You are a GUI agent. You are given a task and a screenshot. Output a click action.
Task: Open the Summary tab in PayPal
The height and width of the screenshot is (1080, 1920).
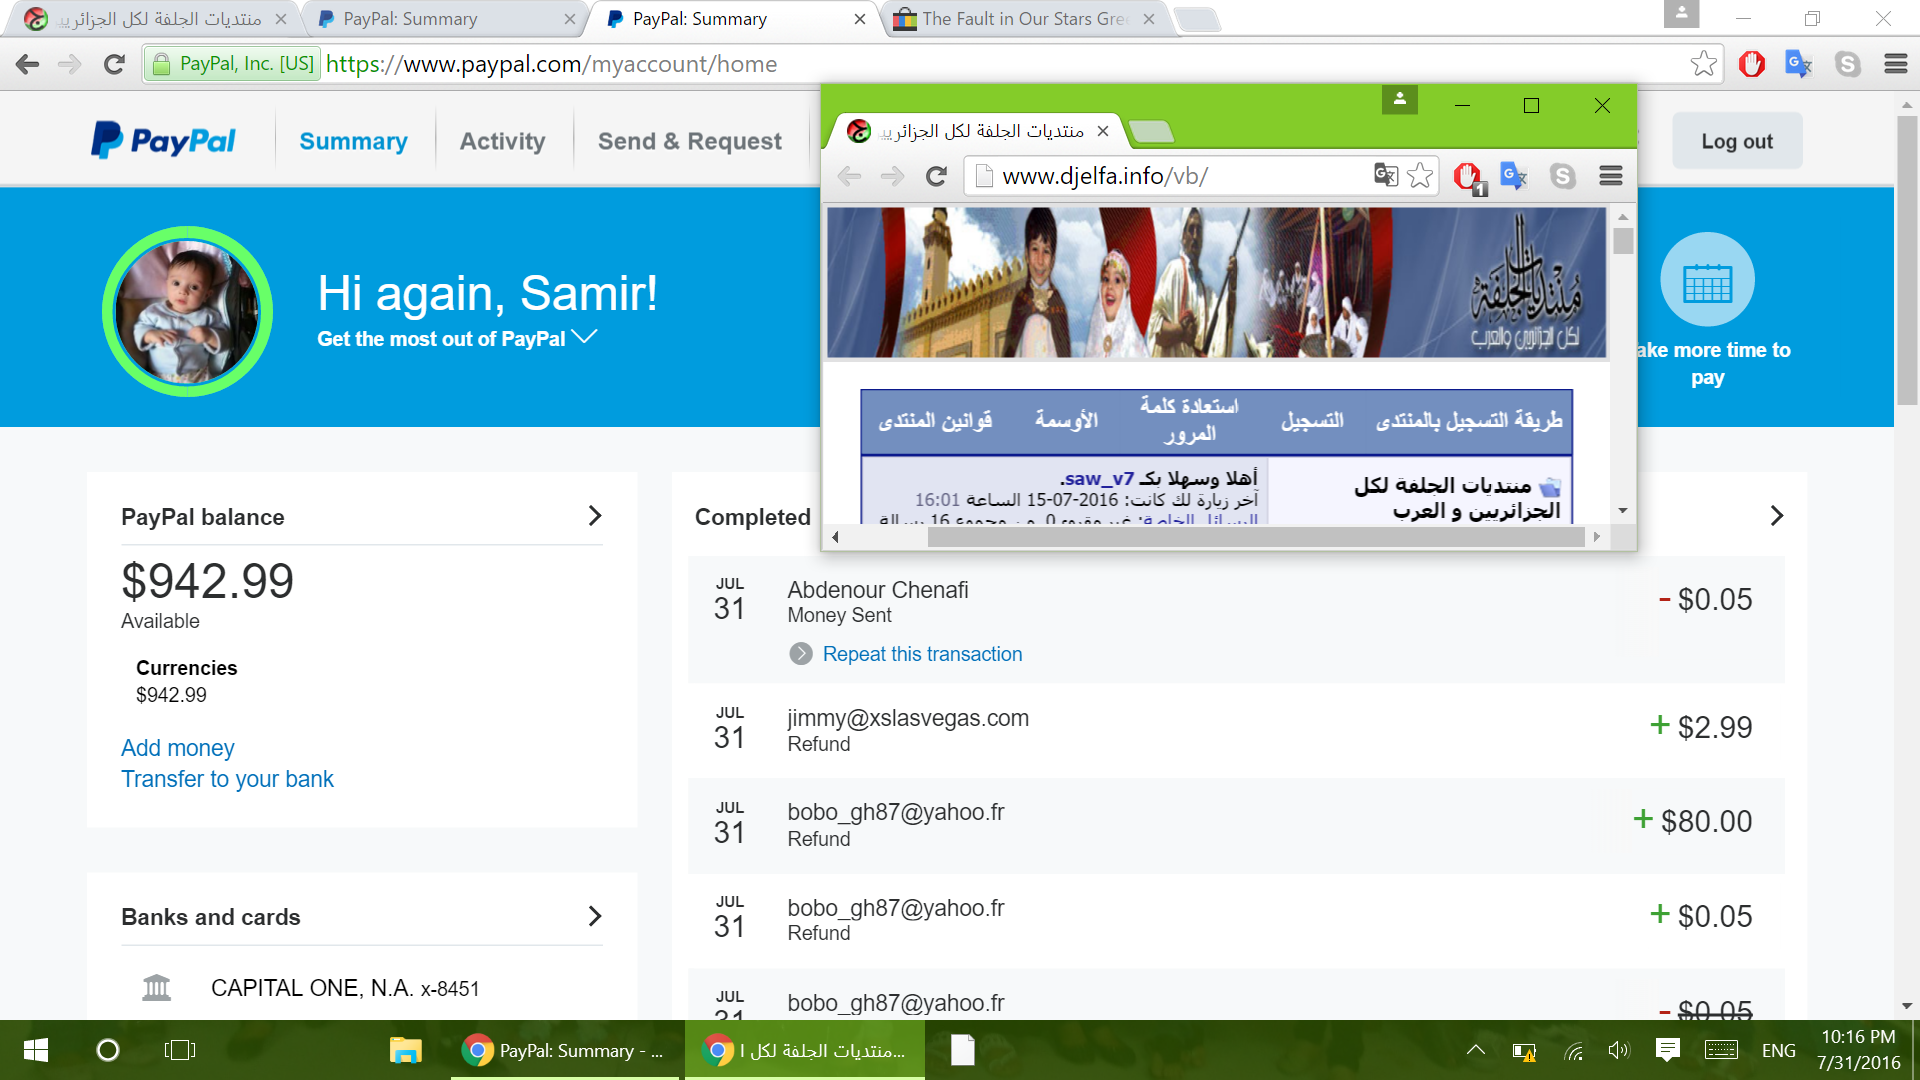click(x=353, y=141)
